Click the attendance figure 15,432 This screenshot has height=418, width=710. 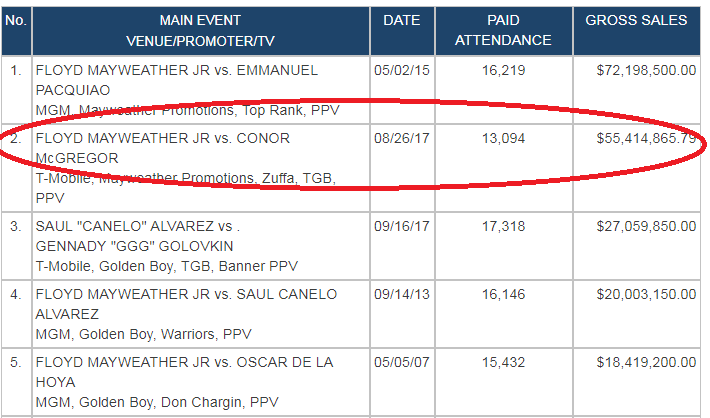click(x=503, y=362)
